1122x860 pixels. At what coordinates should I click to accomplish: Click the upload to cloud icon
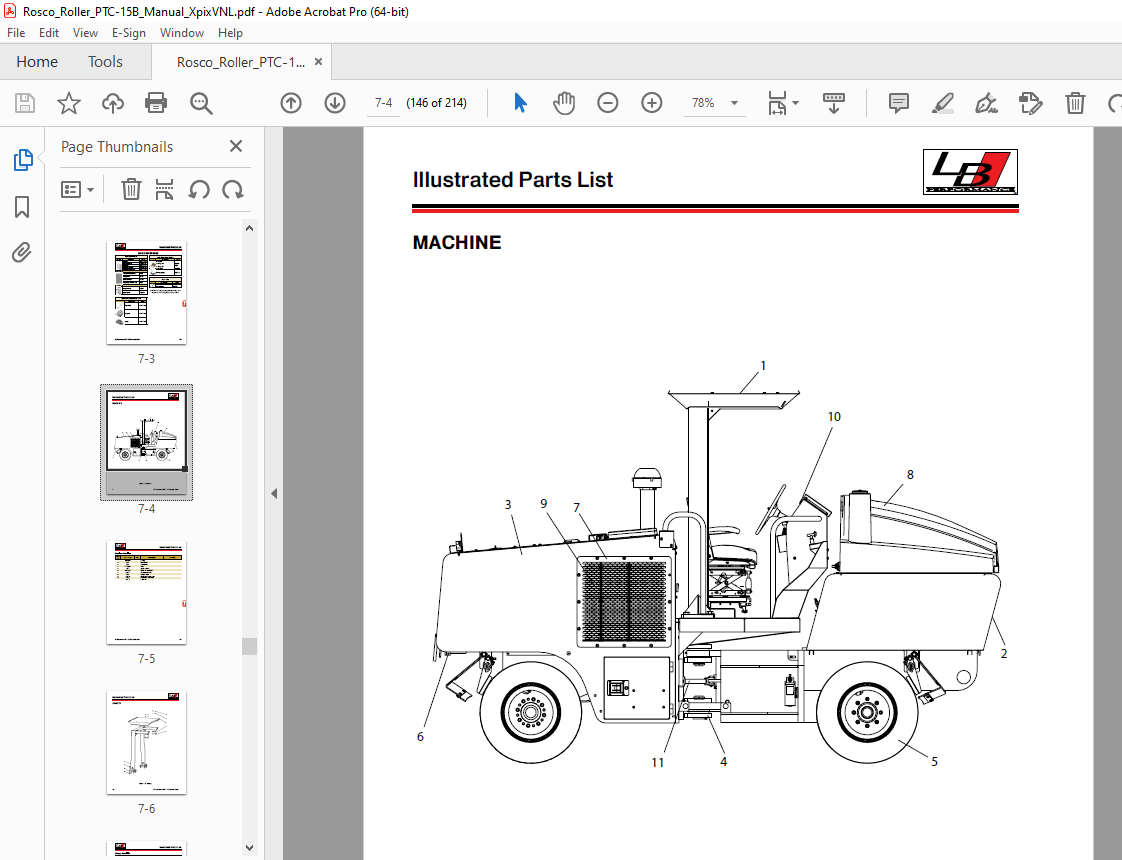112,103
